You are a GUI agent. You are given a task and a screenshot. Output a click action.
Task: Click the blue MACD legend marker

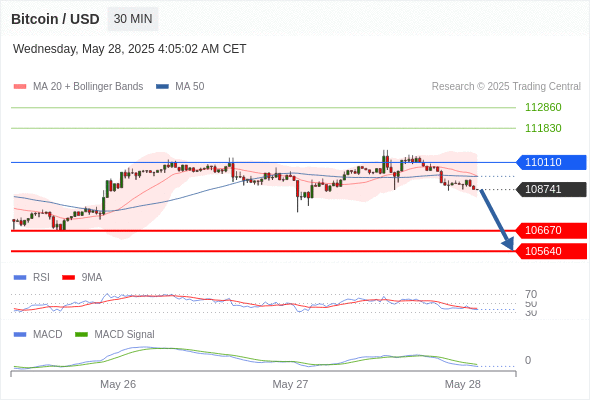tap(20, 335)
